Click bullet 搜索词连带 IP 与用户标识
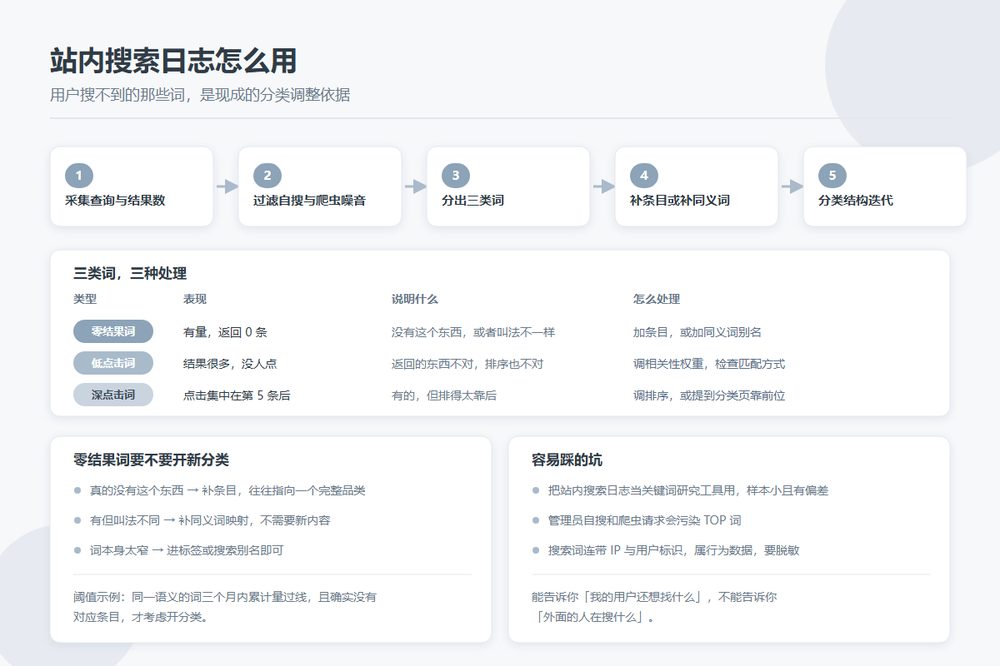Image resolution: width=1000 pixels, height=666 pixels. (673, 551)
